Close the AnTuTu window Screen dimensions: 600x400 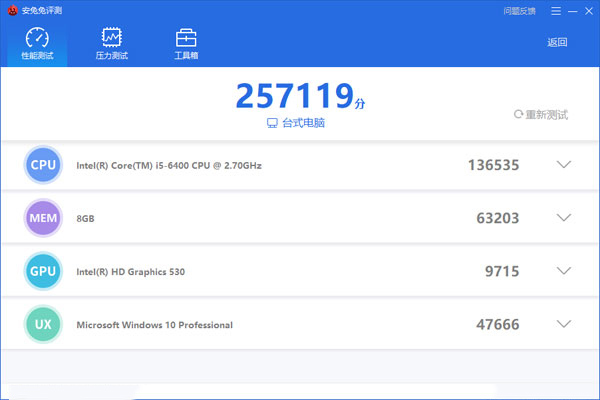(589, 11)
